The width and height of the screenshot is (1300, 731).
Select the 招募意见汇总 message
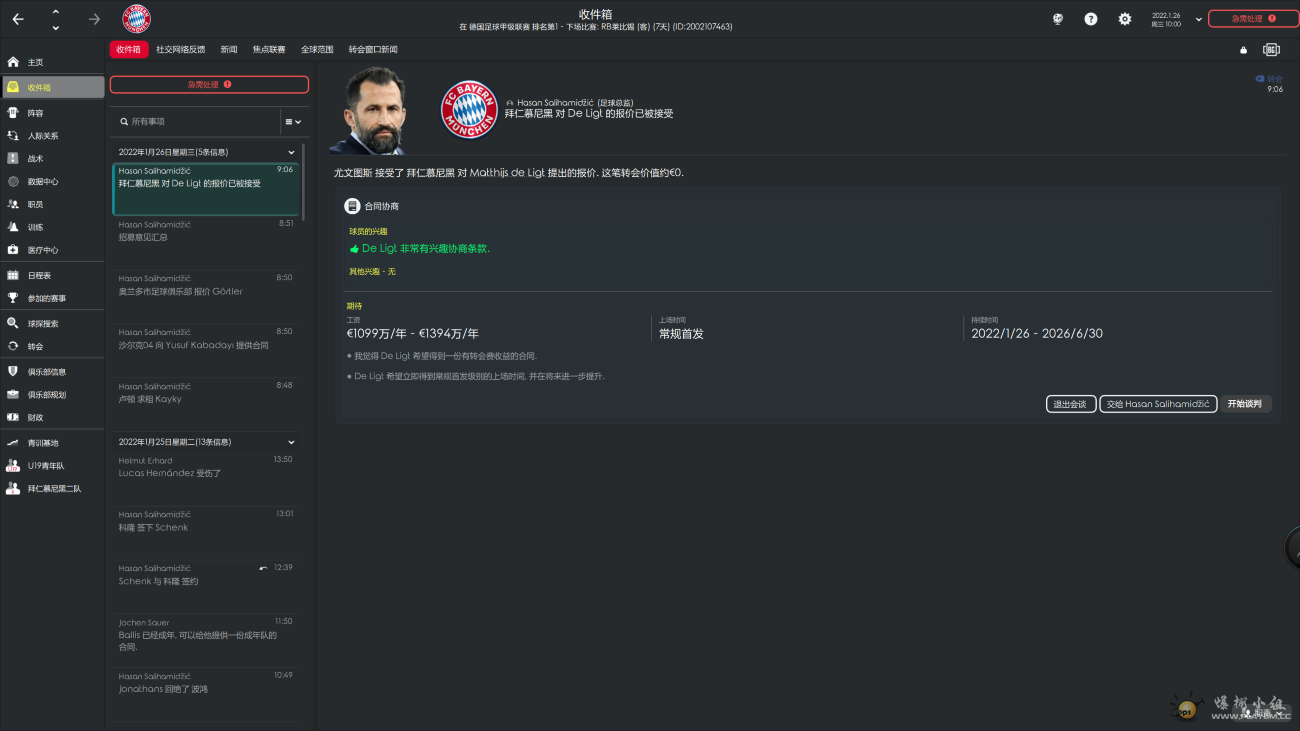(x=205, y=242)
